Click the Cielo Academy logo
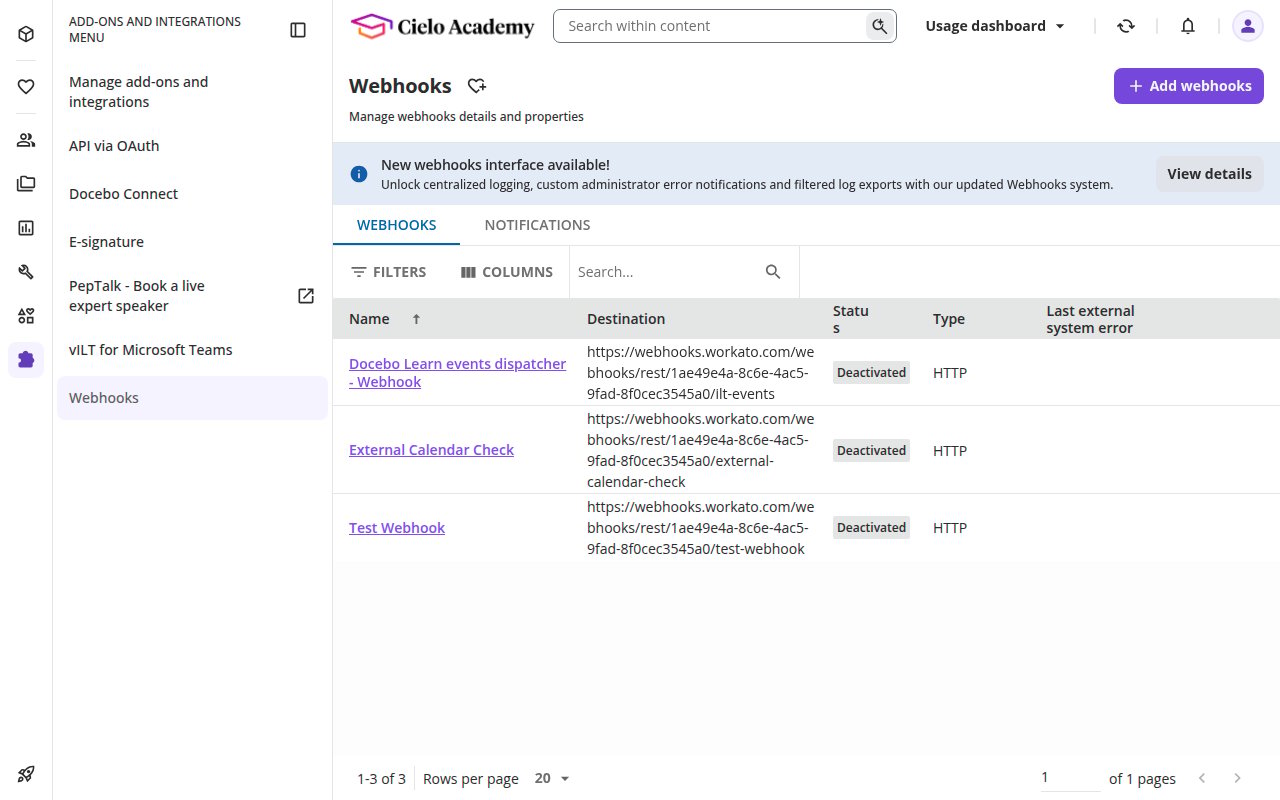This screenshot has height=800, width=1280. (442, 27)
